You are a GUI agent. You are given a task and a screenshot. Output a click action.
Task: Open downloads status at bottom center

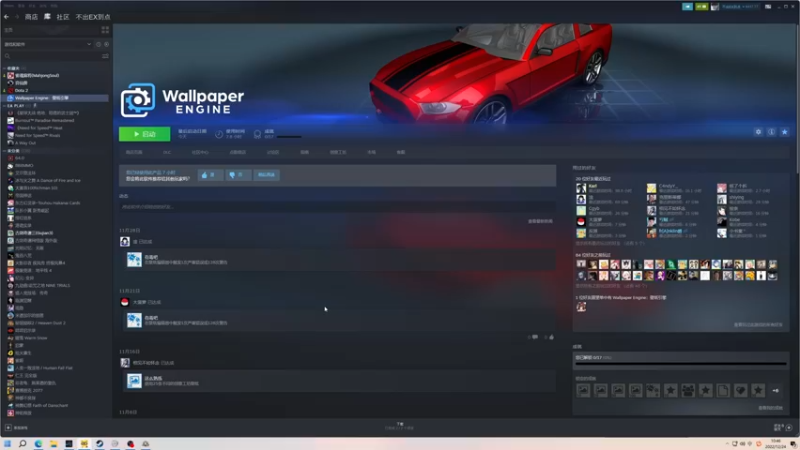(x=399, y=426)
